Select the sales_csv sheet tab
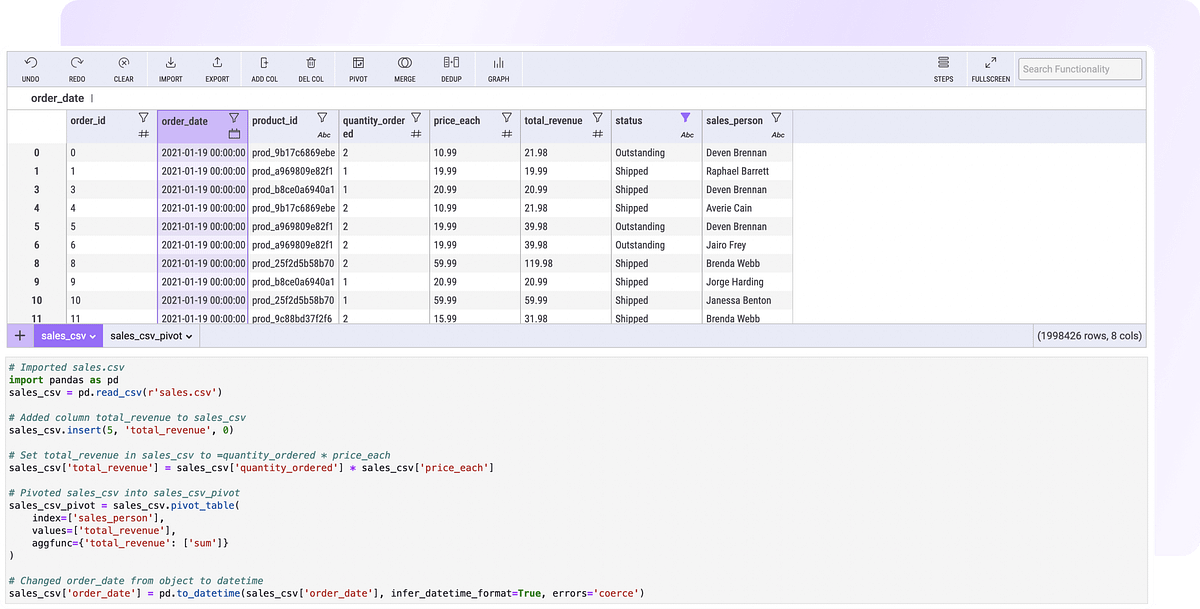Image resolution: width=1200 pixels, height=609 pixels. [62, 336]
